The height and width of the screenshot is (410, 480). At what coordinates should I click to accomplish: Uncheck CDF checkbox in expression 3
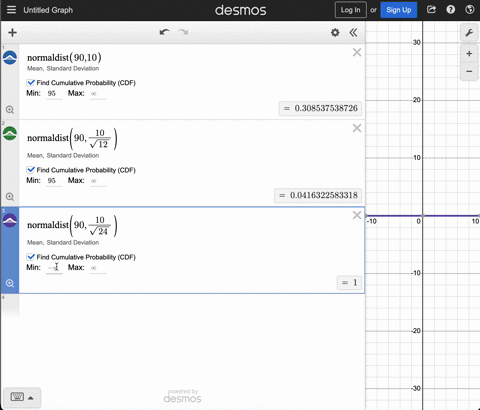(x=31, y=257)
